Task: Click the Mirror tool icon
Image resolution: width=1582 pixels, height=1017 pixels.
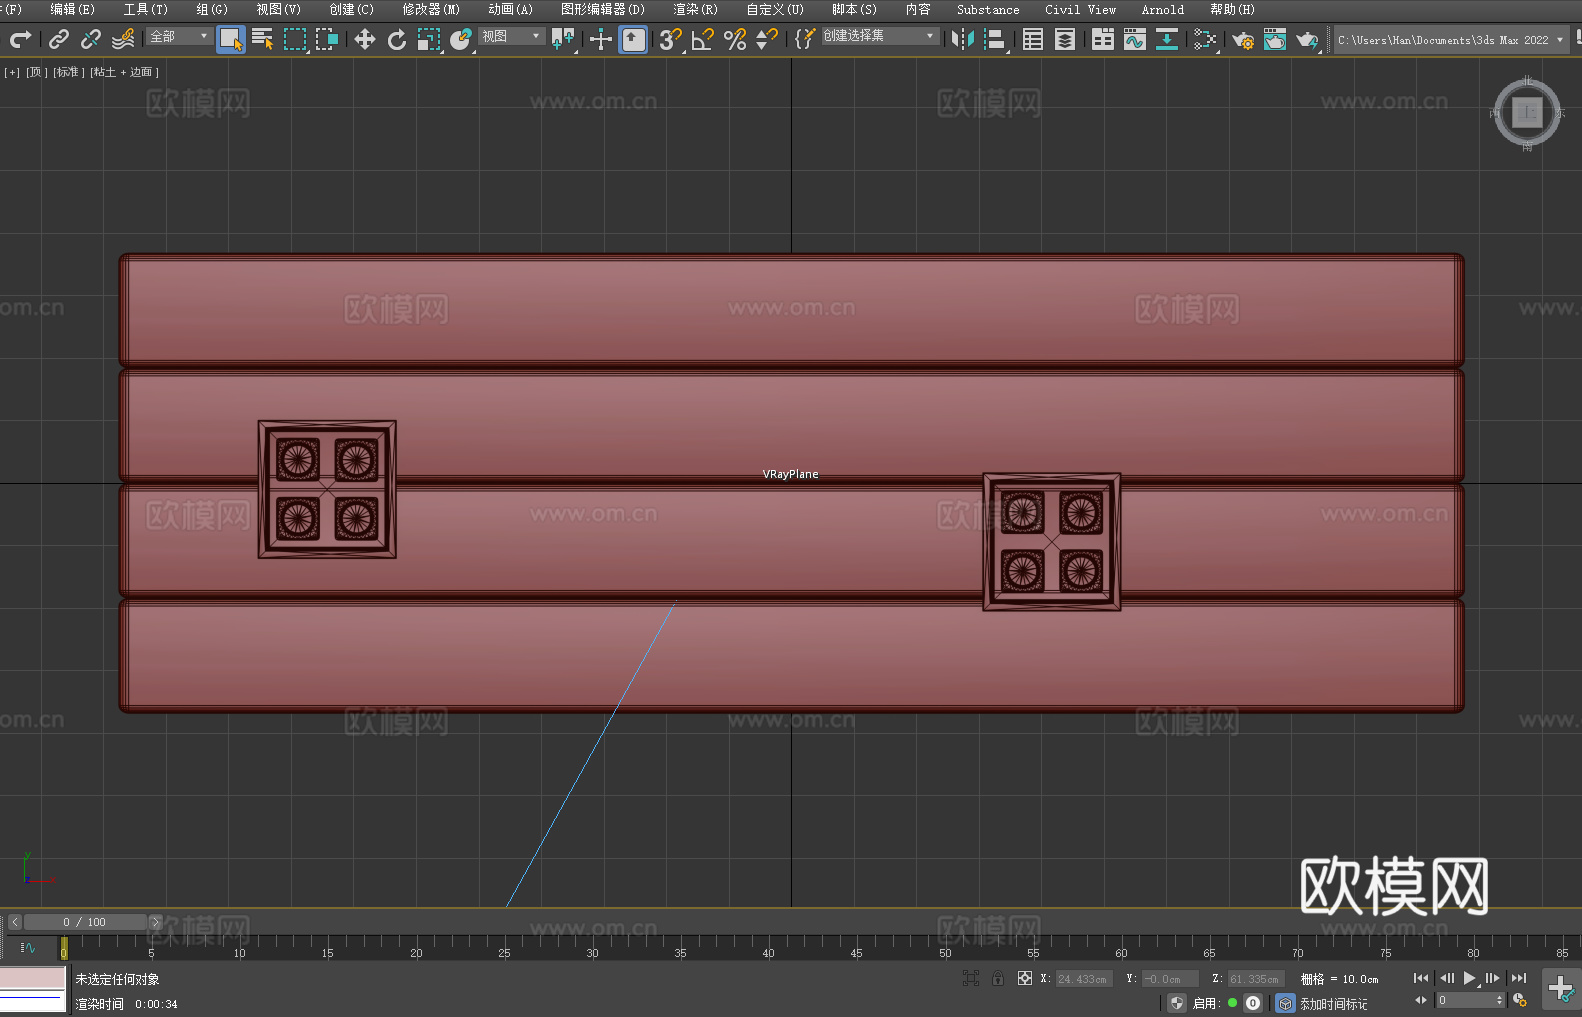Action: (963, 39)
